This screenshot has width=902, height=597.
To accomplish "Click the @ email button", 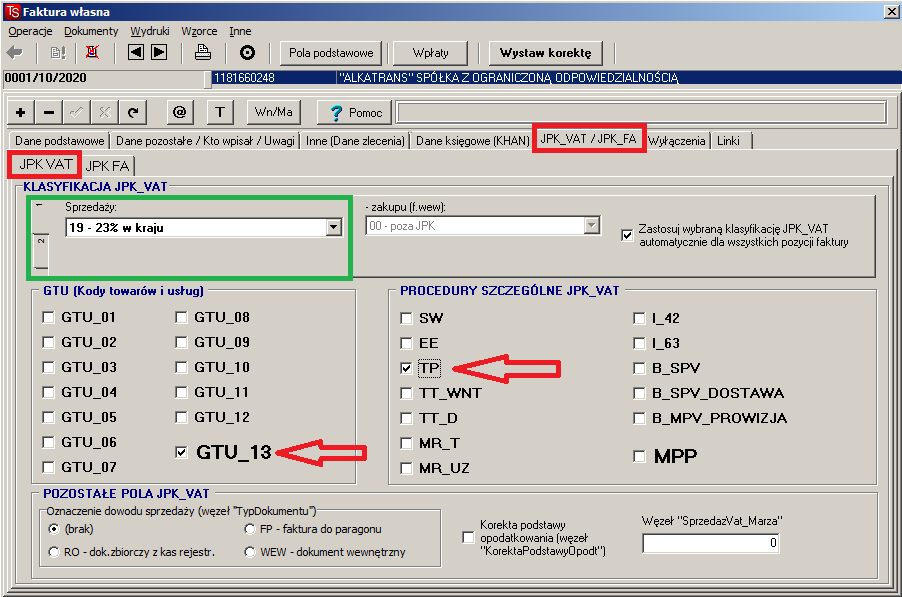I will point(179,112).
